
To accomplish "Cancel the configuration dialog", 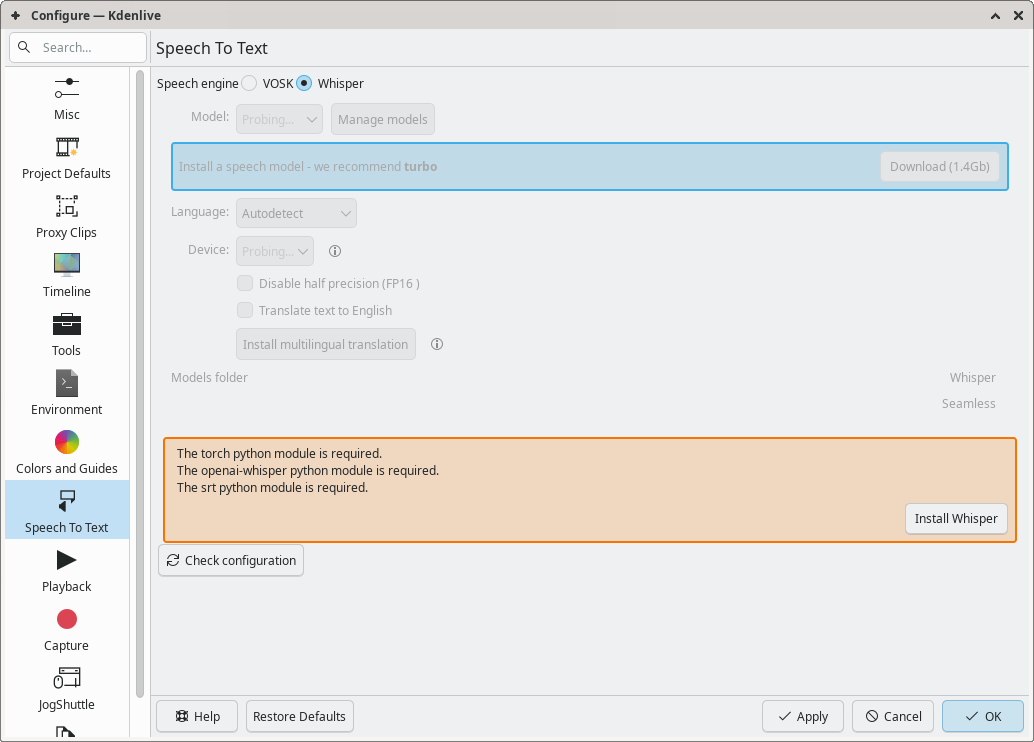I will tap(893, 716).
